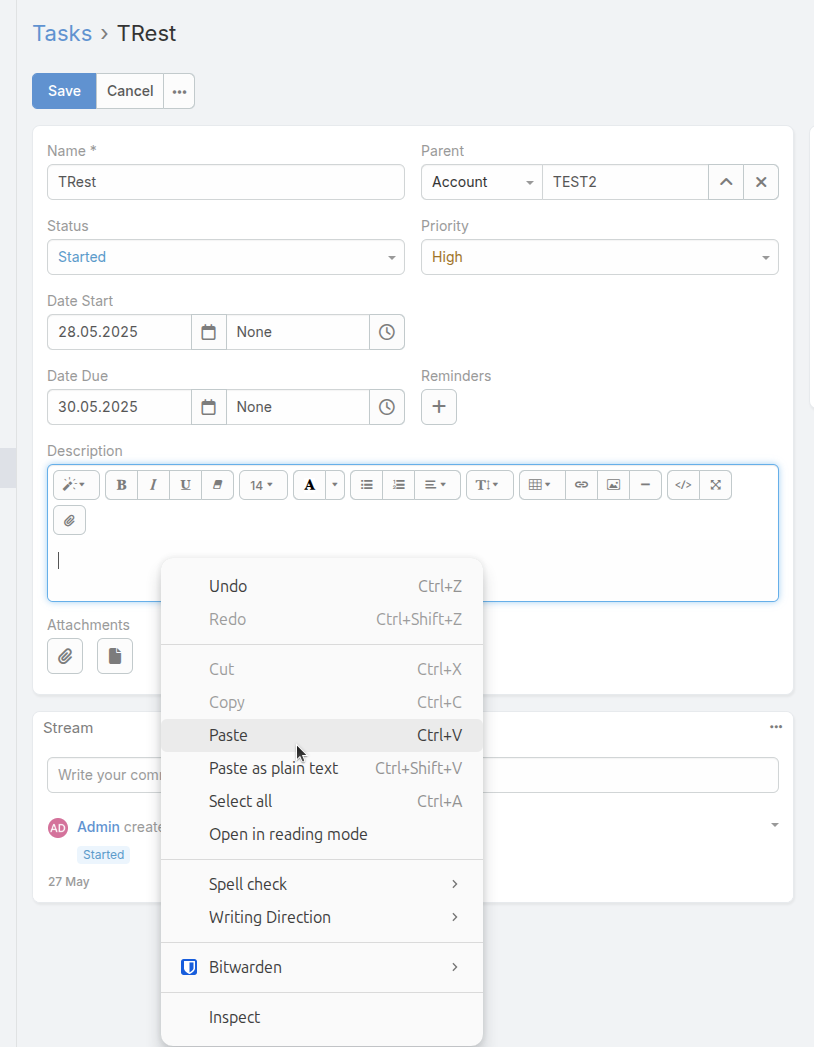Expand font size 14 dropdown

[x=263, y=485]
